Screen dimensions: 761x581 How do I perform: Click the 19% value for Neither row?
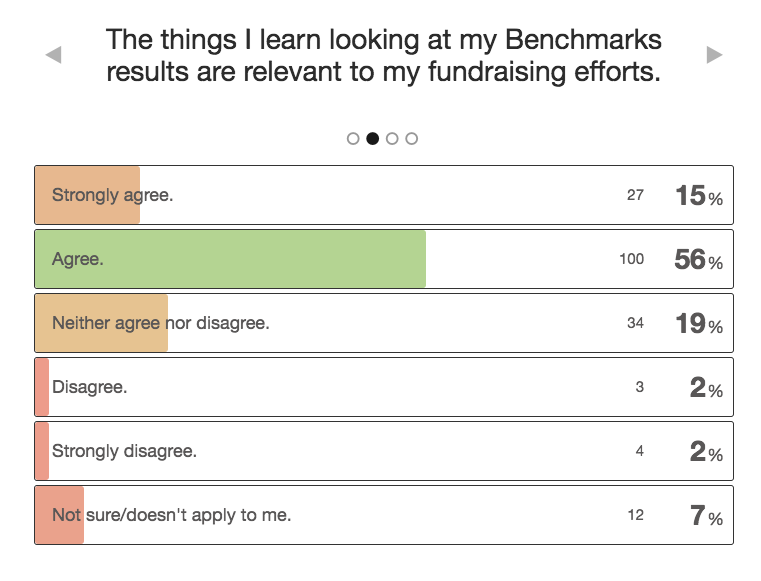click(x=699, y=324)
